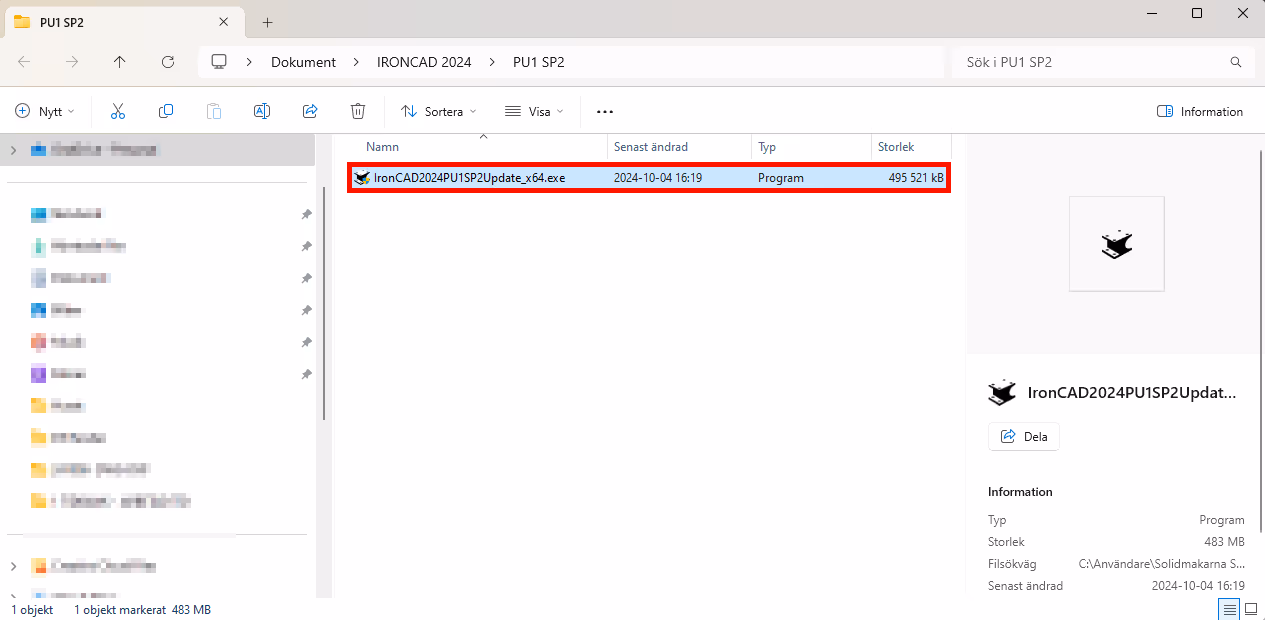
Task: Click the Delete trash can icon
Action: pyautogui.click(x=358, y=111)
